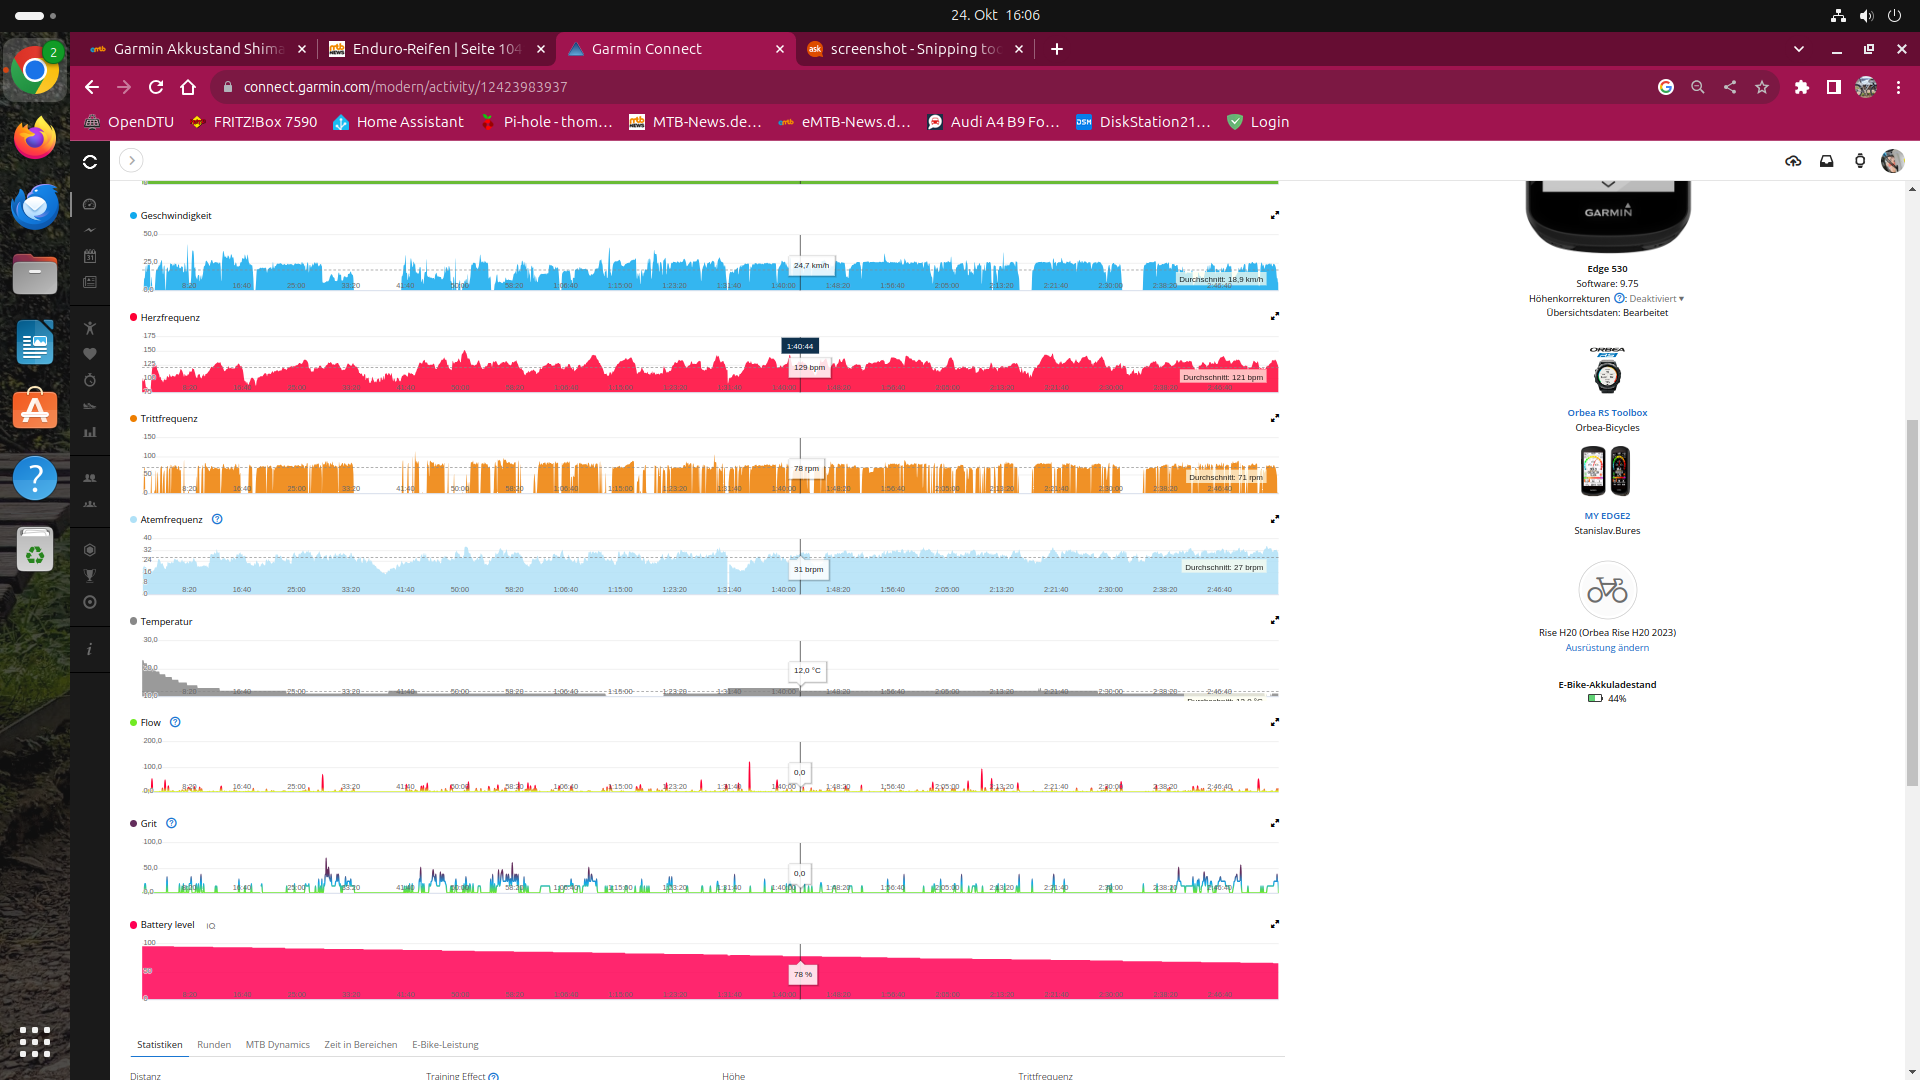Show help for Atemfrequenz metric

[217, 519]
